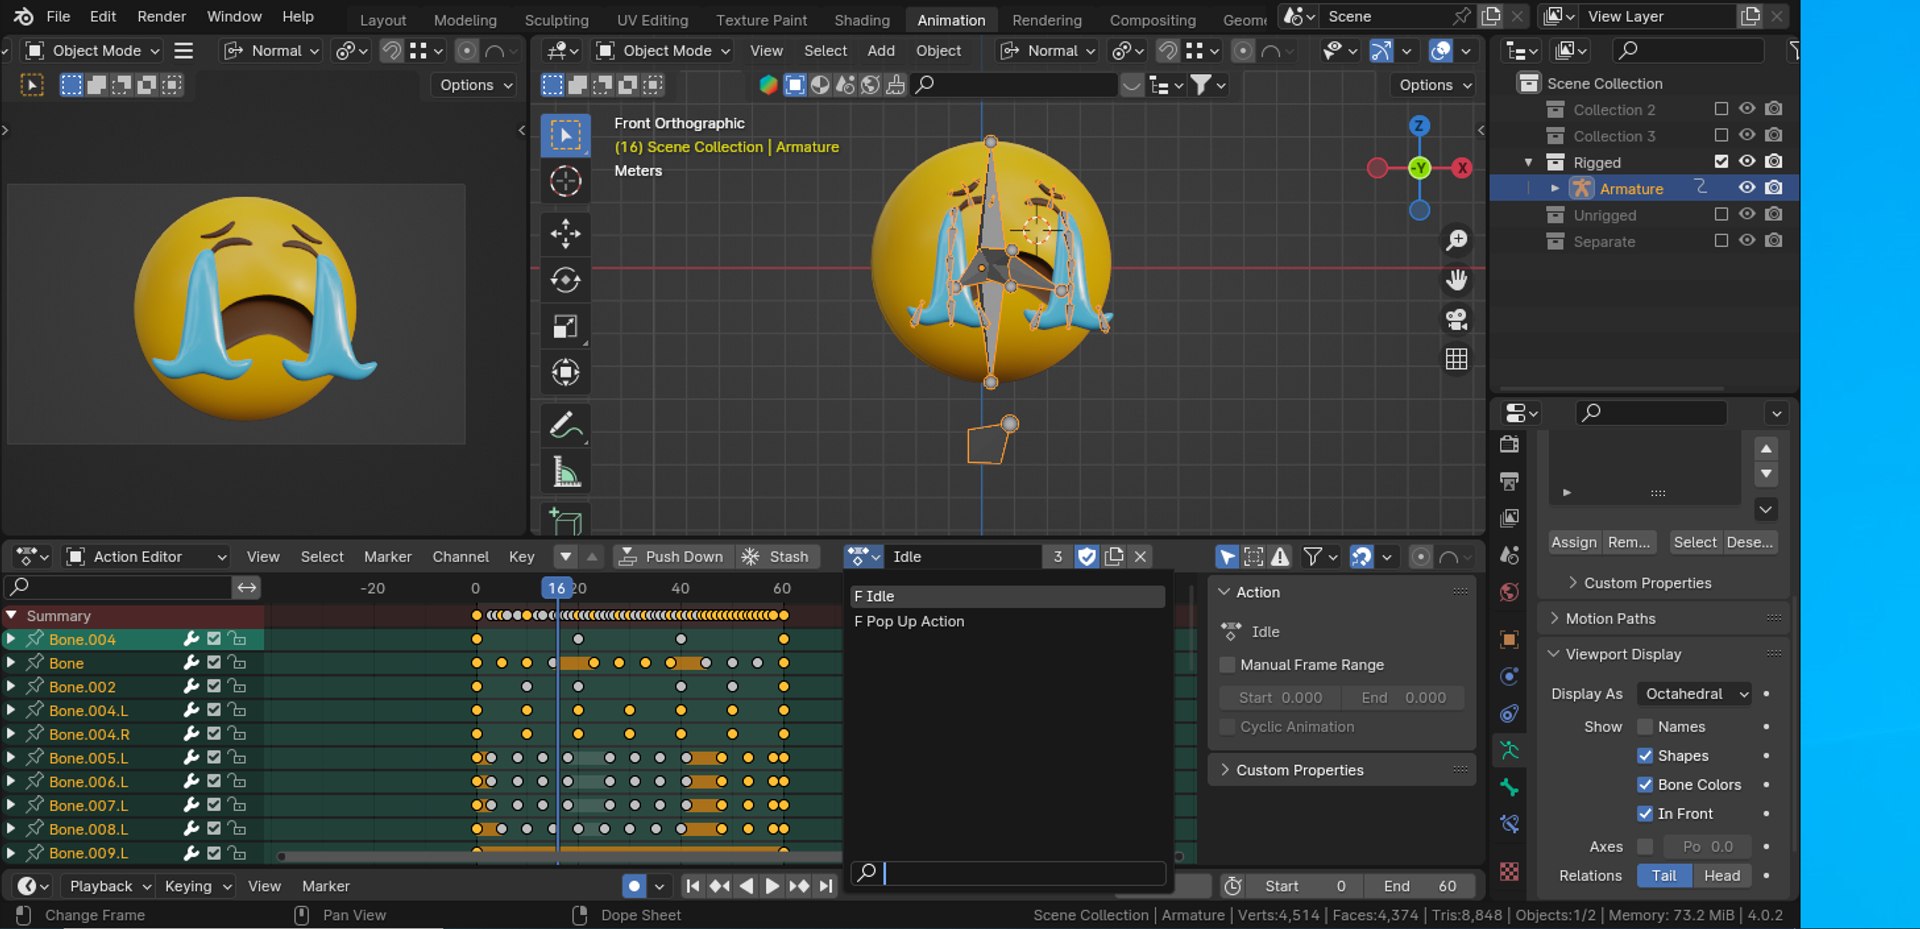Click Stash button
Screen dimensions: 1920x929
click(777, 557)
